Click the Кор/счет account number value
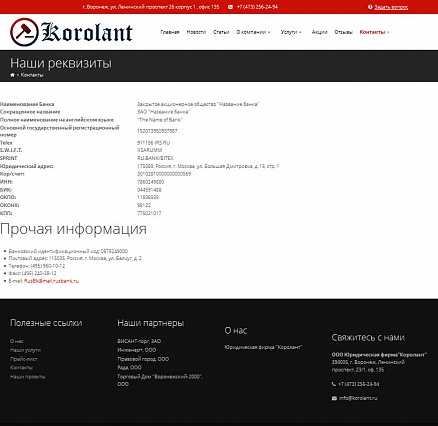This screenshot has width=438, height=426. (164, 174)
